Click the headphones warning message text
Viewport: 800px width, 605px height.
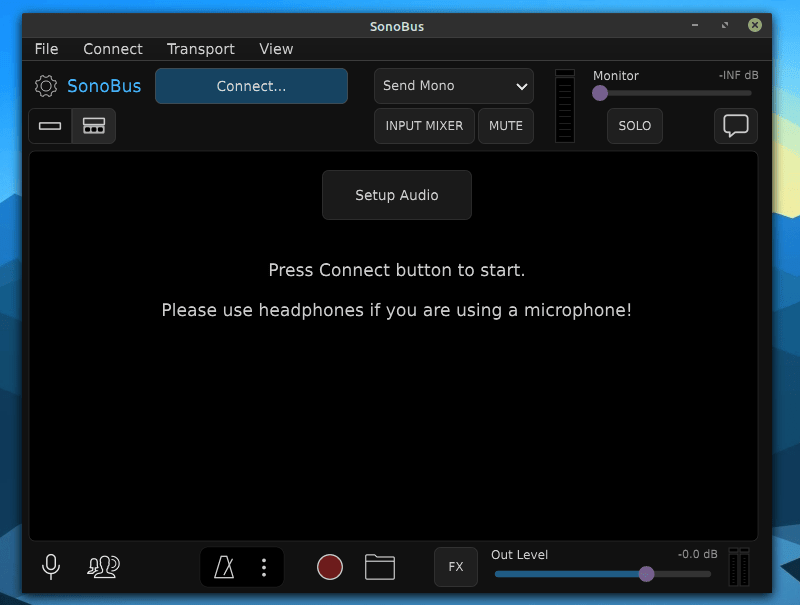tap(397, 310)
